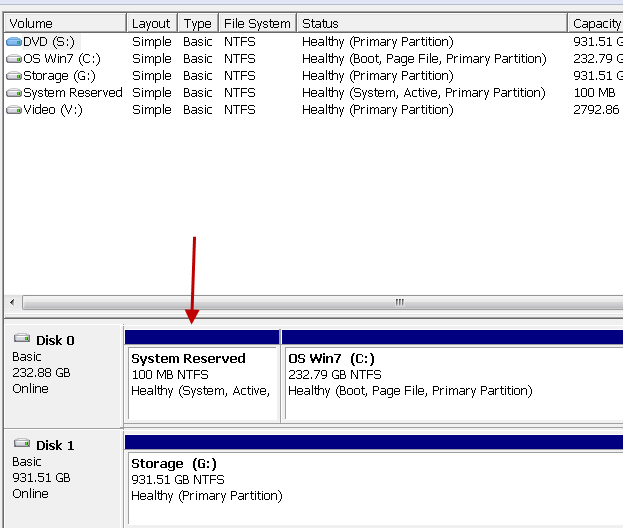The image size is (623, 528).
Task: Sort list by the File System column header
Action: click(257, 23)
